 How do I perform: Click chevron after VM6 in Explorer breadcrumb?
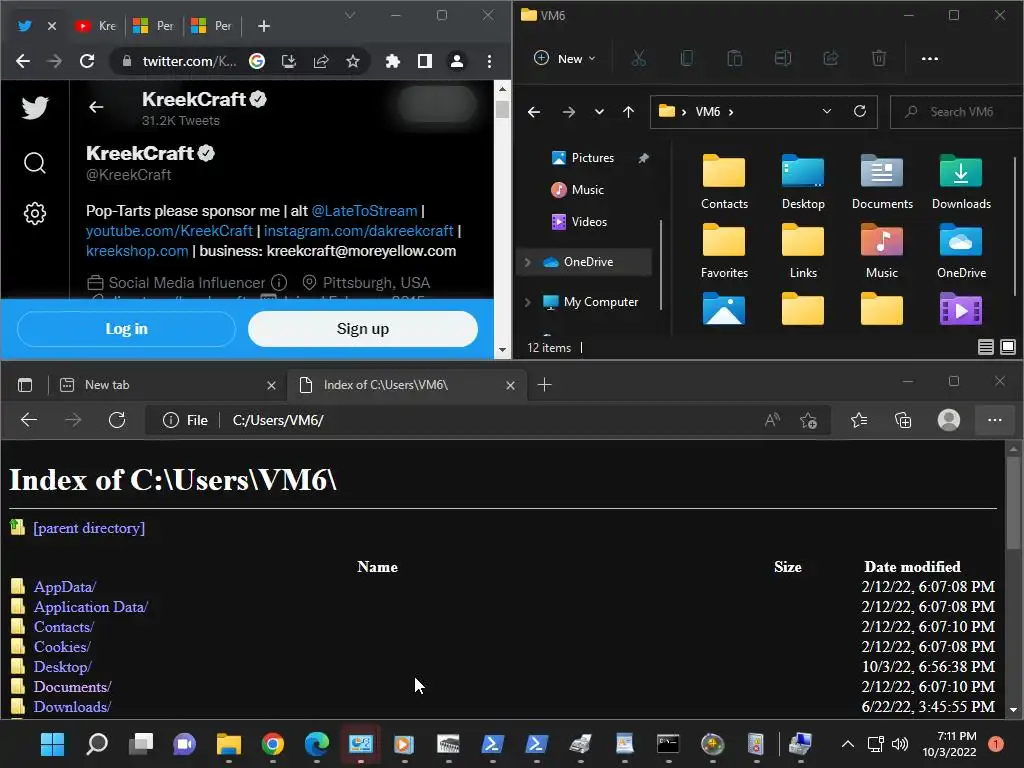pyautogui.click(x=731, y=112)
